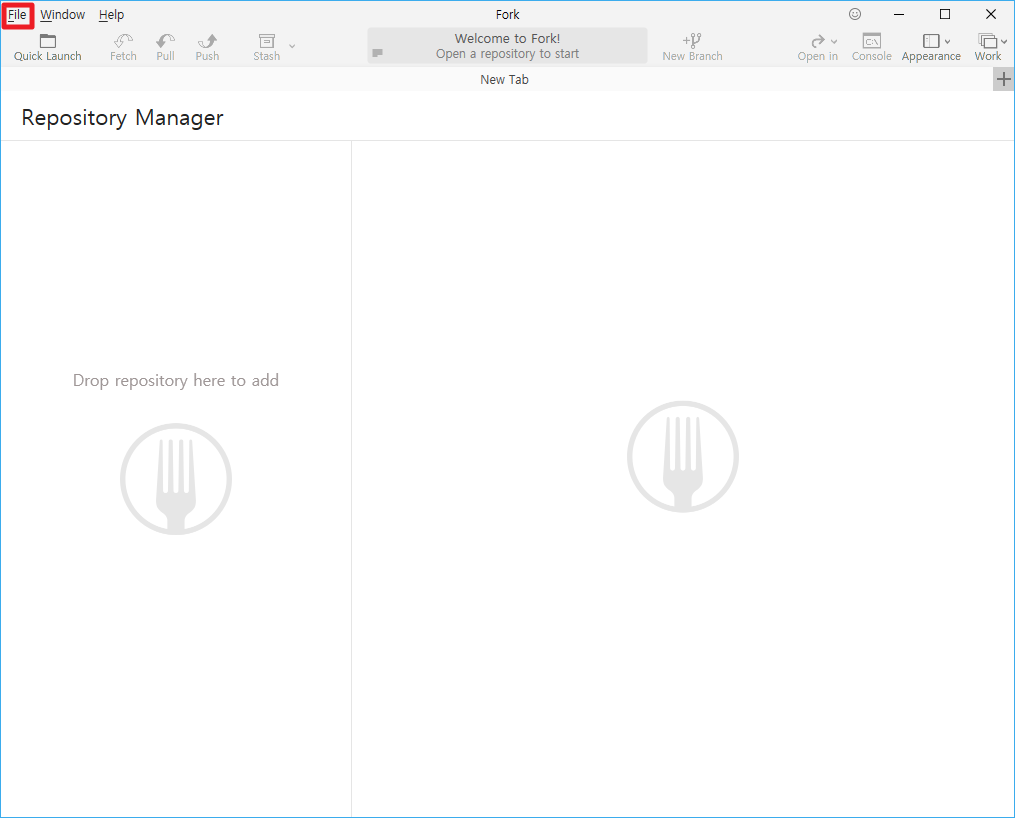Open the Help menu
The image size is (1015, 818).
click(x=111, y=15)
